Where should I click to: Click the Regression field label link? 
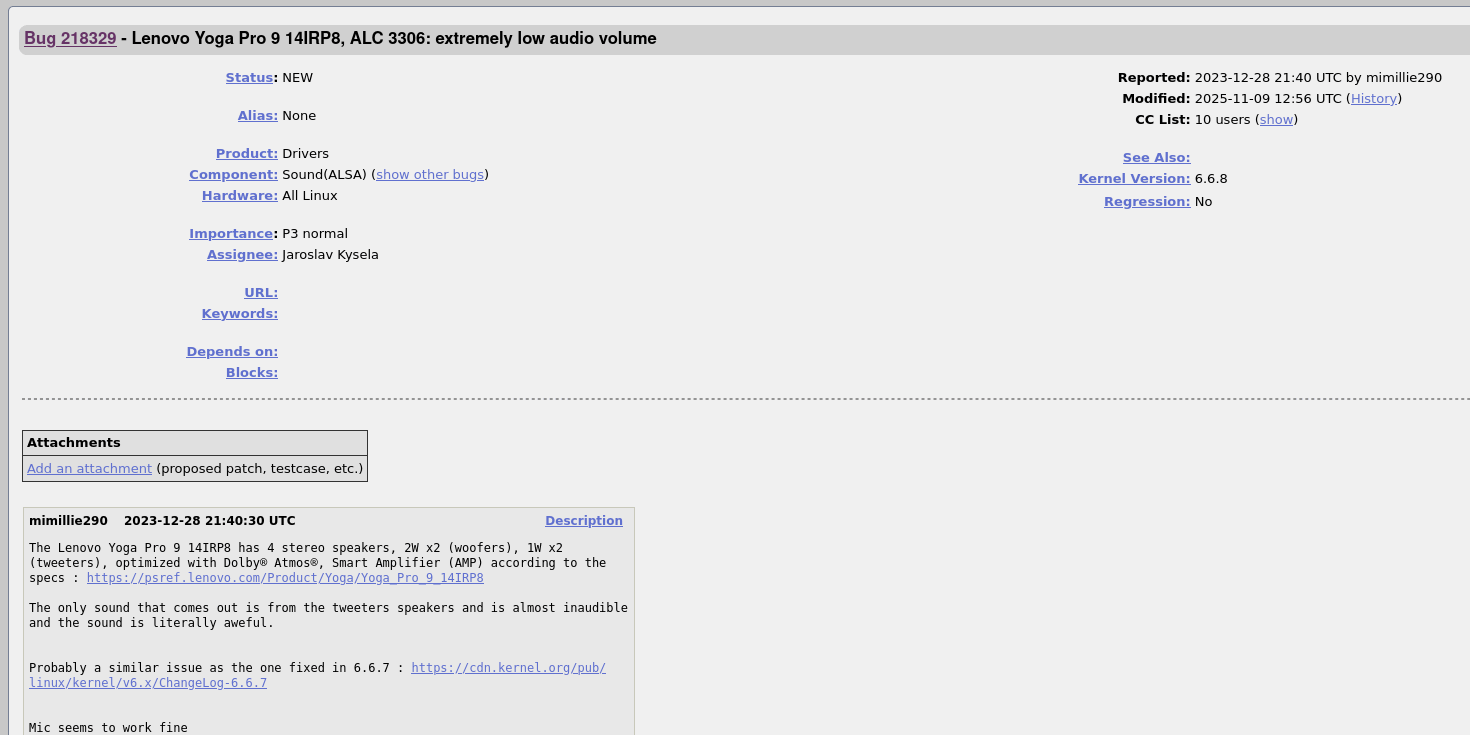1146,202
